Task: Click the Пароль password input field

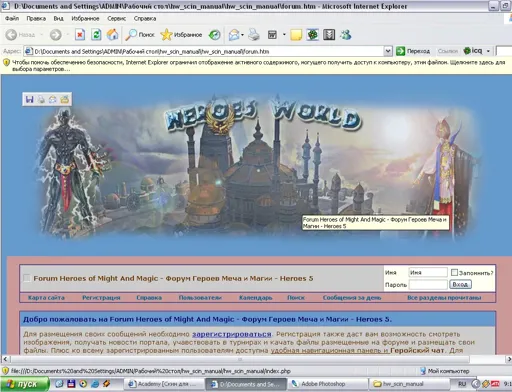Action: coord(428,285)
